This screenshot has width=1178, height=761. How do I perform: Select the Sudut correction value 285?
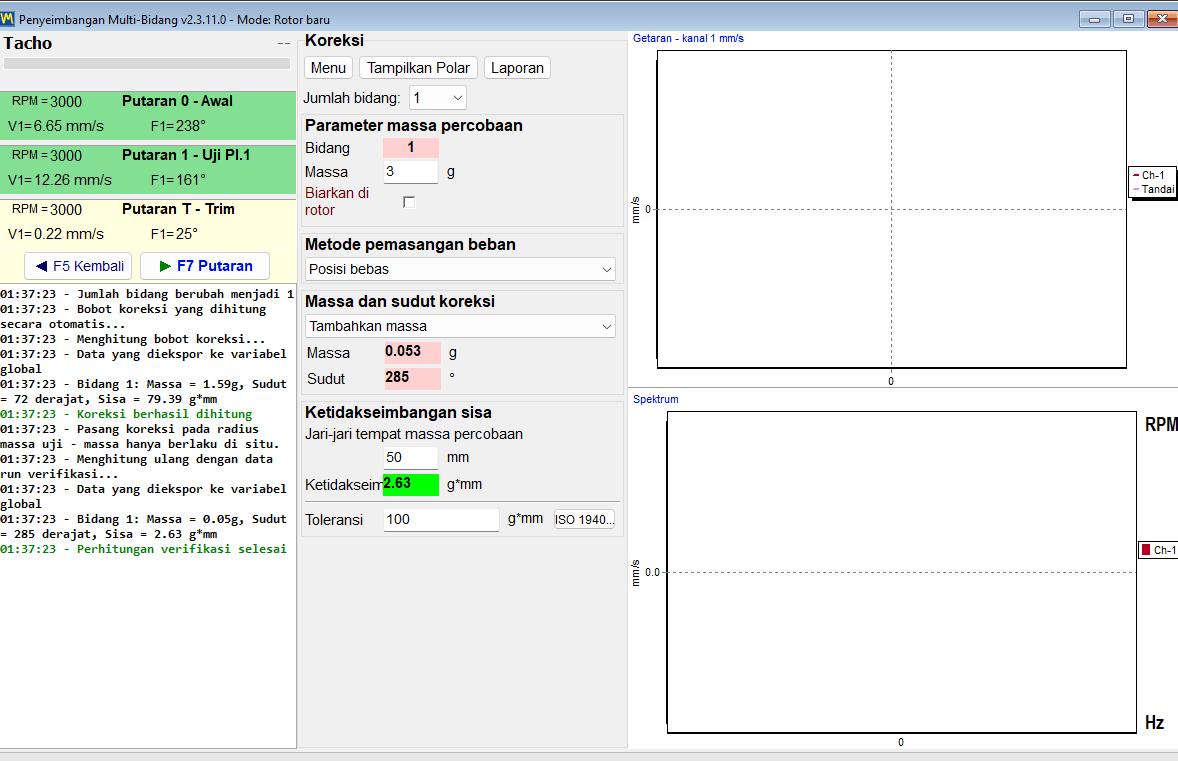click(412, 378)
